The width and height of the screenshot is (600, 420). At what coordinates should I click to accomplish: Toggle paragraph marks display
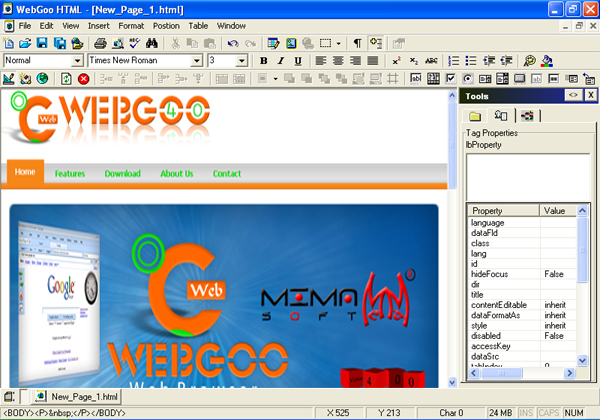coord(358,43)
